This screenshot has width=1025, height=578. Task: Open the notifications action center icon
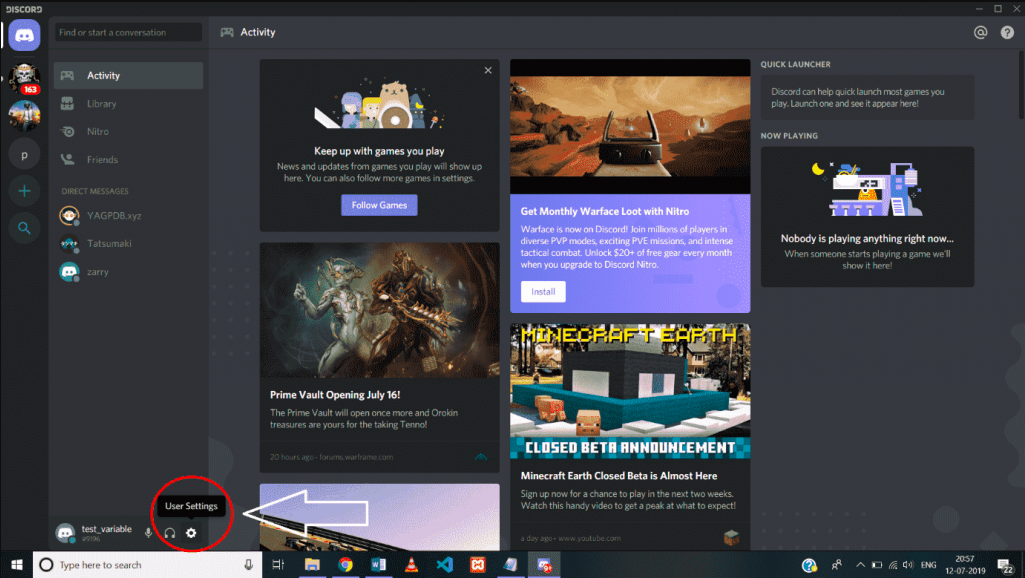click(x=1006, y=565)
